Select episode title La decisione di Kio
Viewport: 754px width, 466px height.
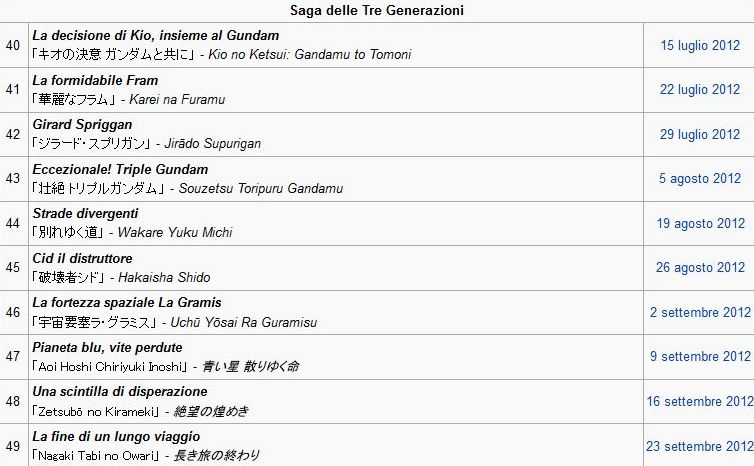point(156,36)
